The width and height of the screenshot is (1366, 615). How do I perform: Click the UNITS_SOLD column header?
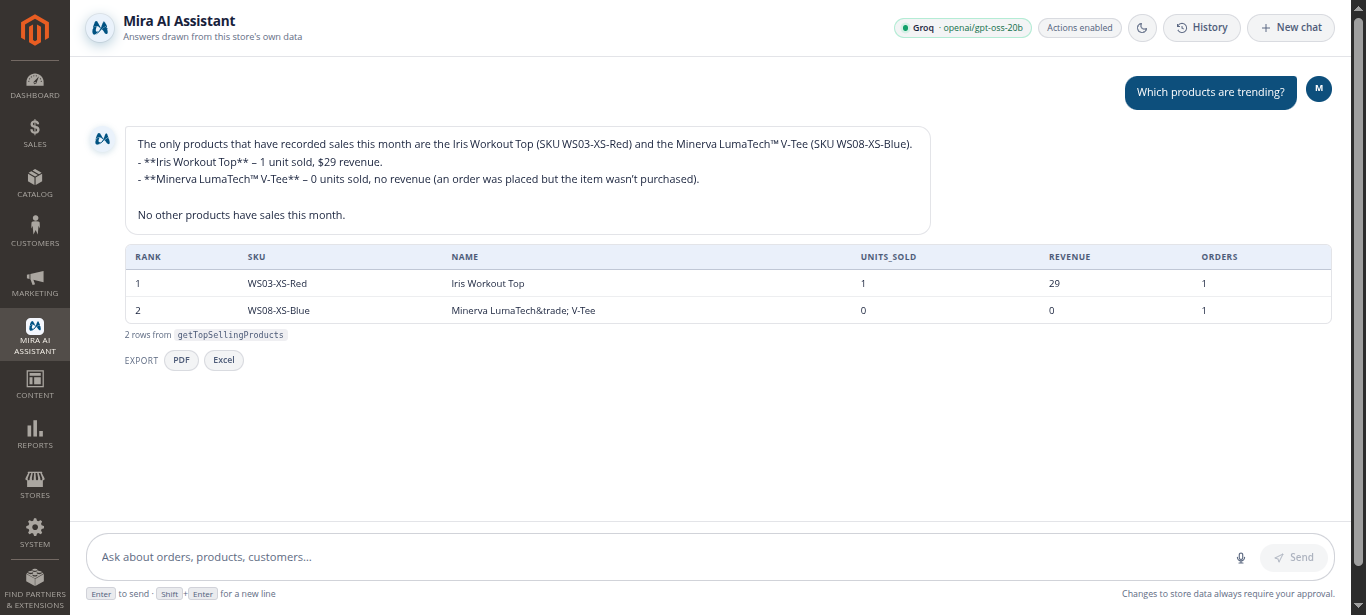point(888,257)
